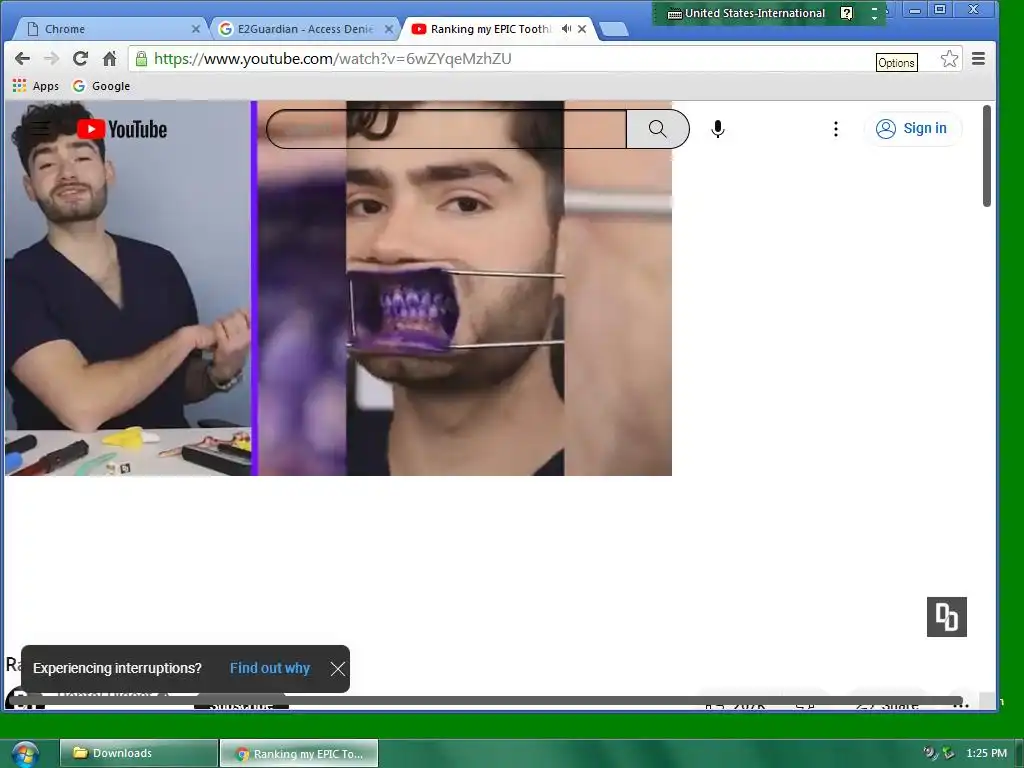Click the browser Forward arrow

pyautogui.click(x=51, y=59)
